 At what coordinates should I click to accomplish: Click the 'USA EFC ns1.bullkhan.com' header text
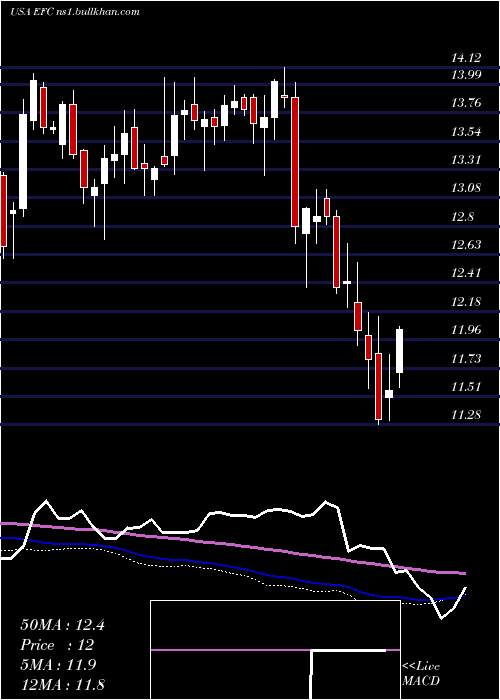click(75, 12)
